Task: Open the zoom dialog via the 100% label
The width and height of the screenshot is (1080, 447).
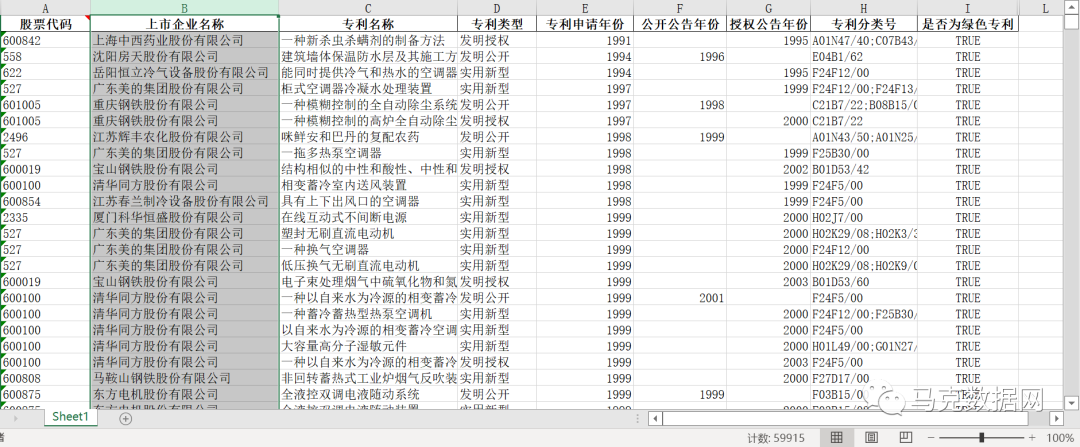Action: [x=1059, y=437]
